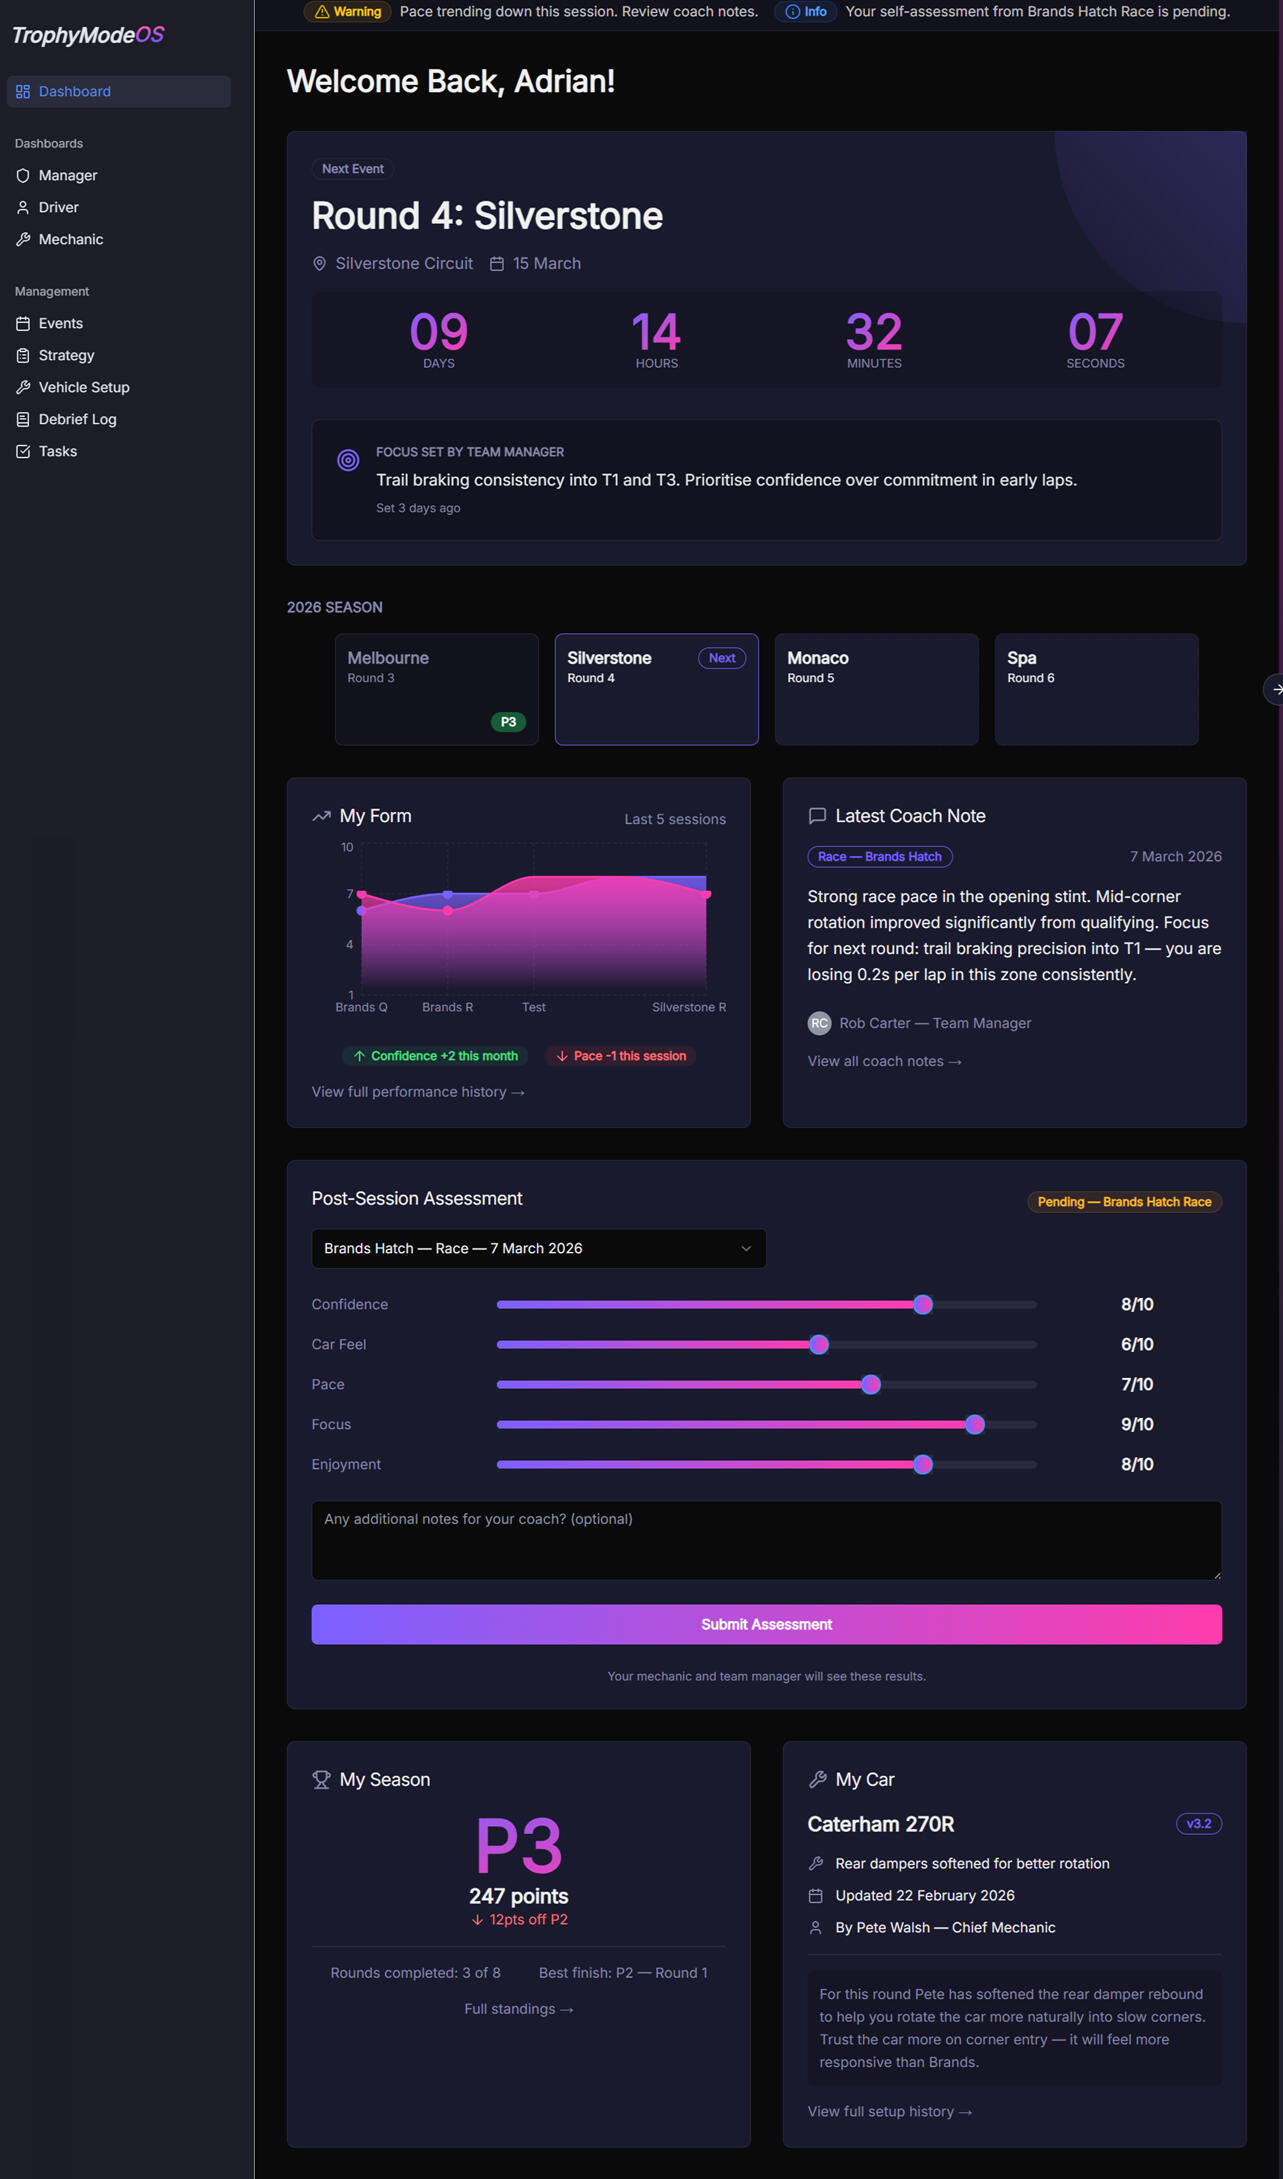Click the dropdown chevron in session selector

746,1248
